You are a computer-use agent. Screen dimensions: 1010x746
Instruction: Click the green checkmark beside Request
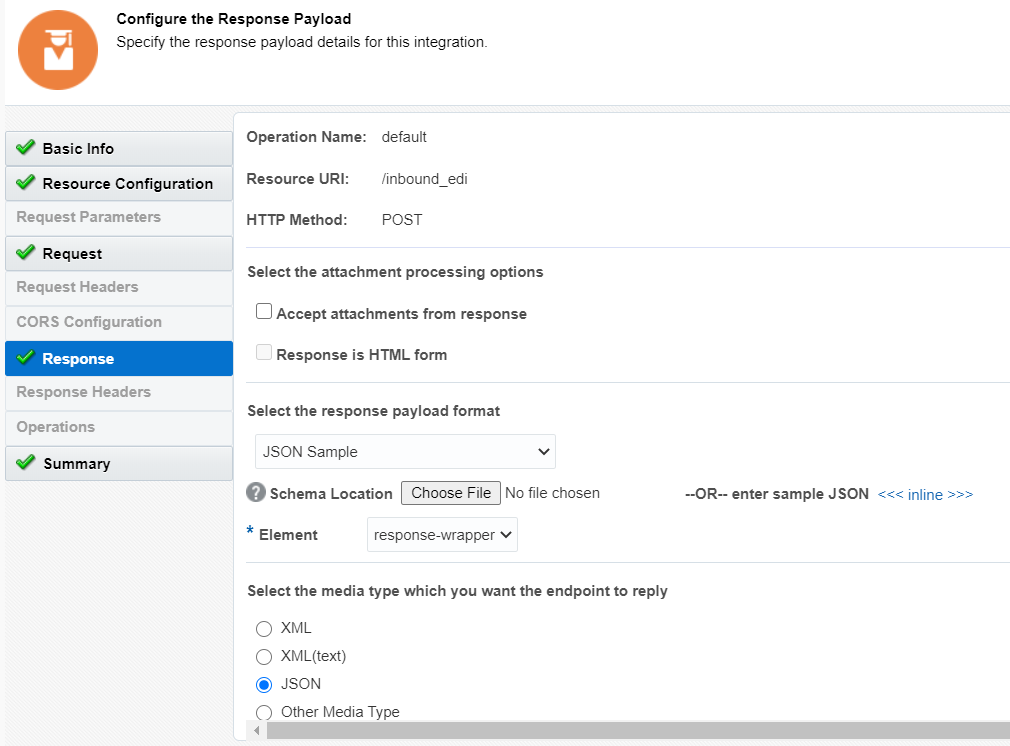[26, 252]
